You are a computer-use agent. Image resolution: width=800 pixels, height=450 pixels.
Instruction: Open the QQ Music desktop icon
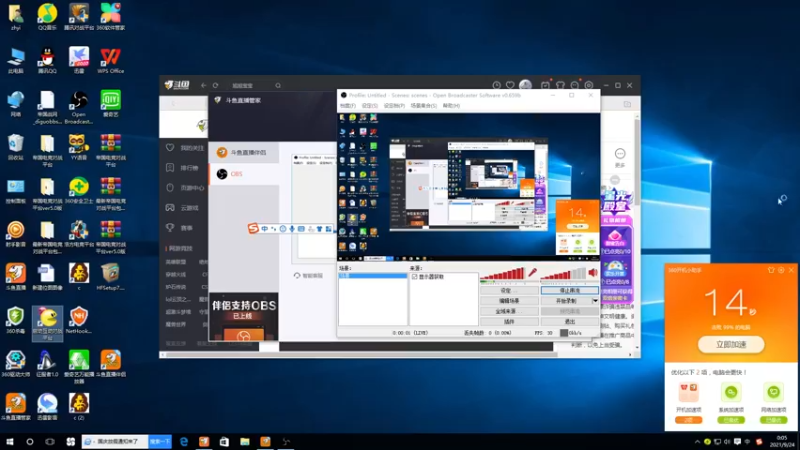point(47,17)
